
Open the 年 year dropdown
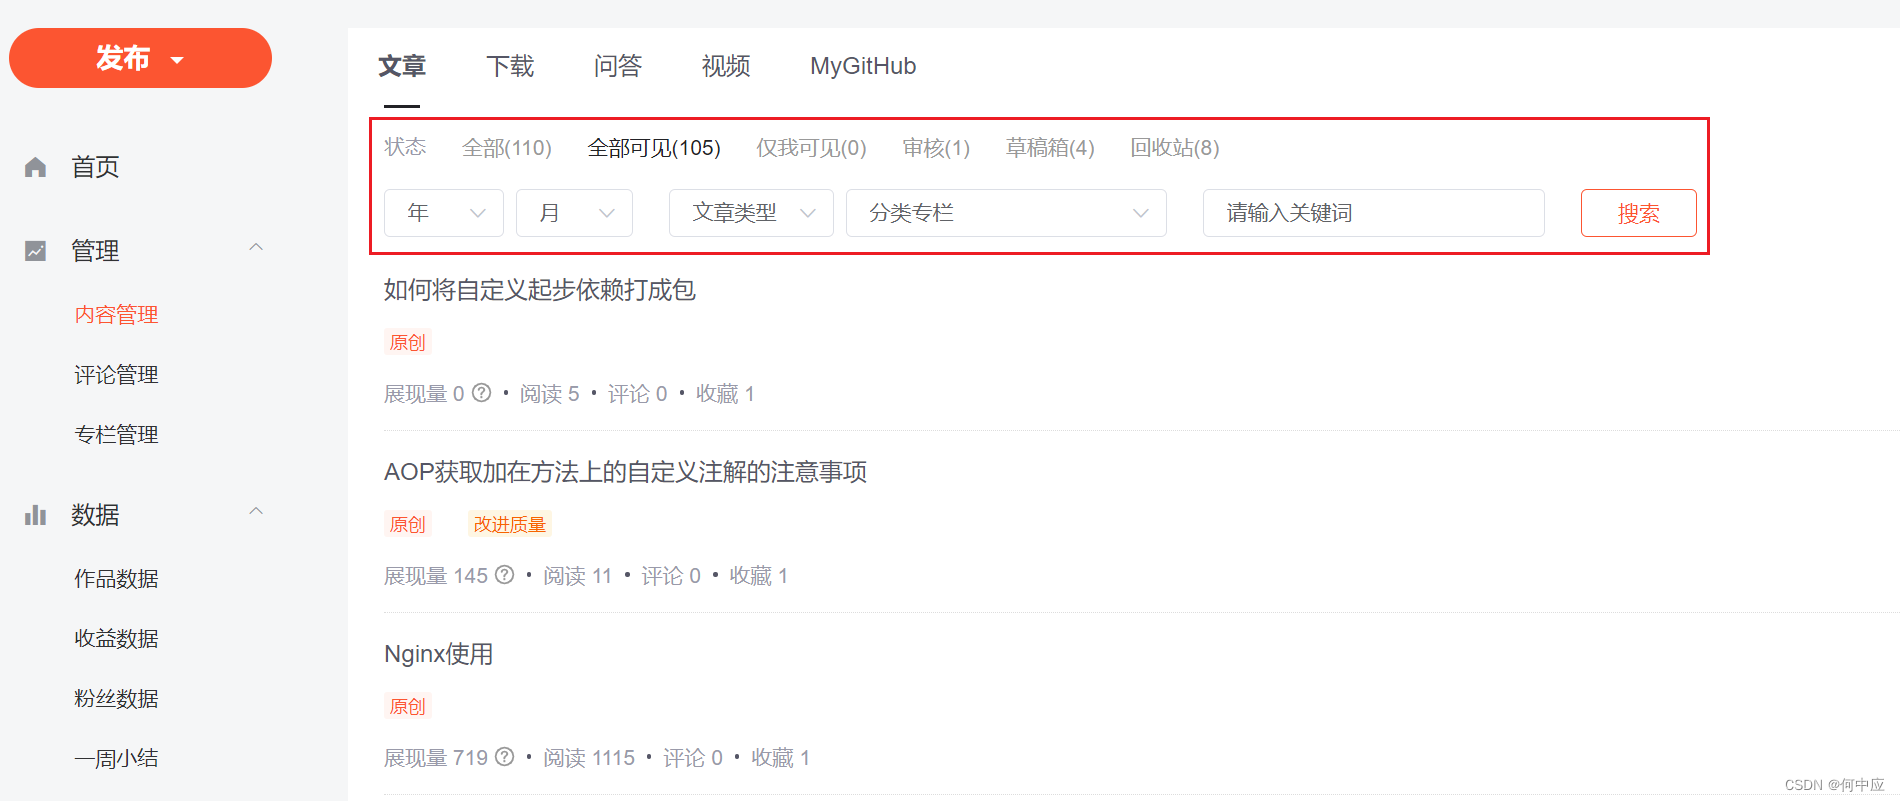point(444,213)
